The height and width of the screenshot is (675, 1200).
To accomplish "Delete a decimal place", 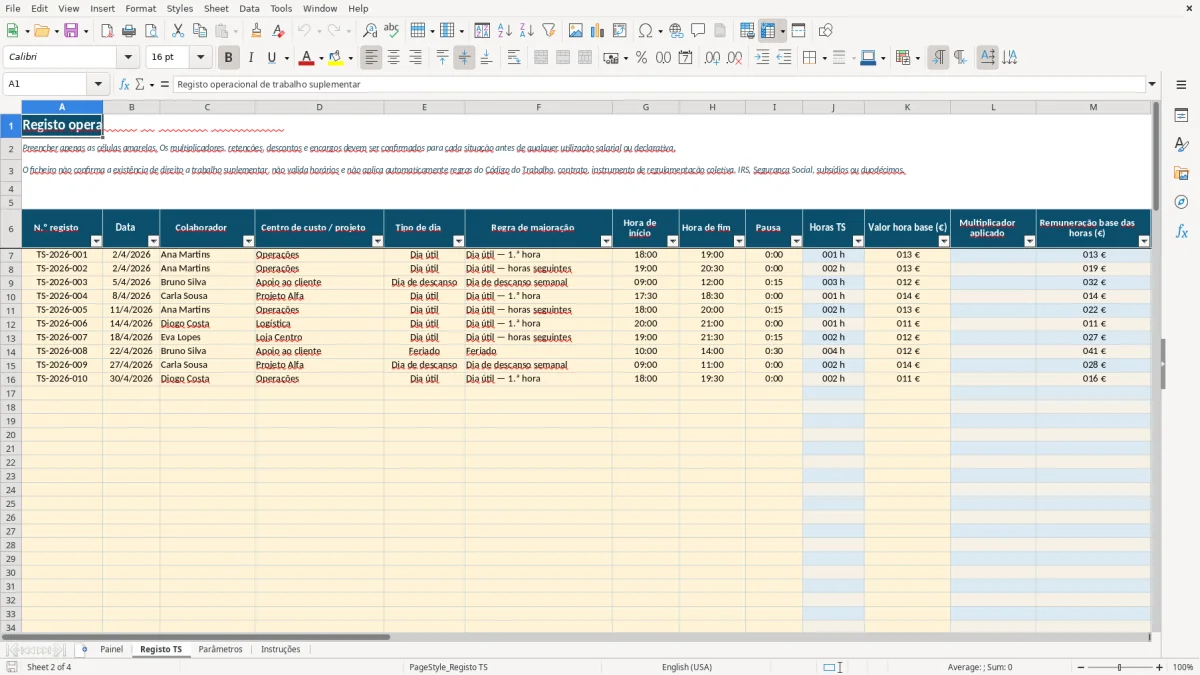I will (734, 58).
